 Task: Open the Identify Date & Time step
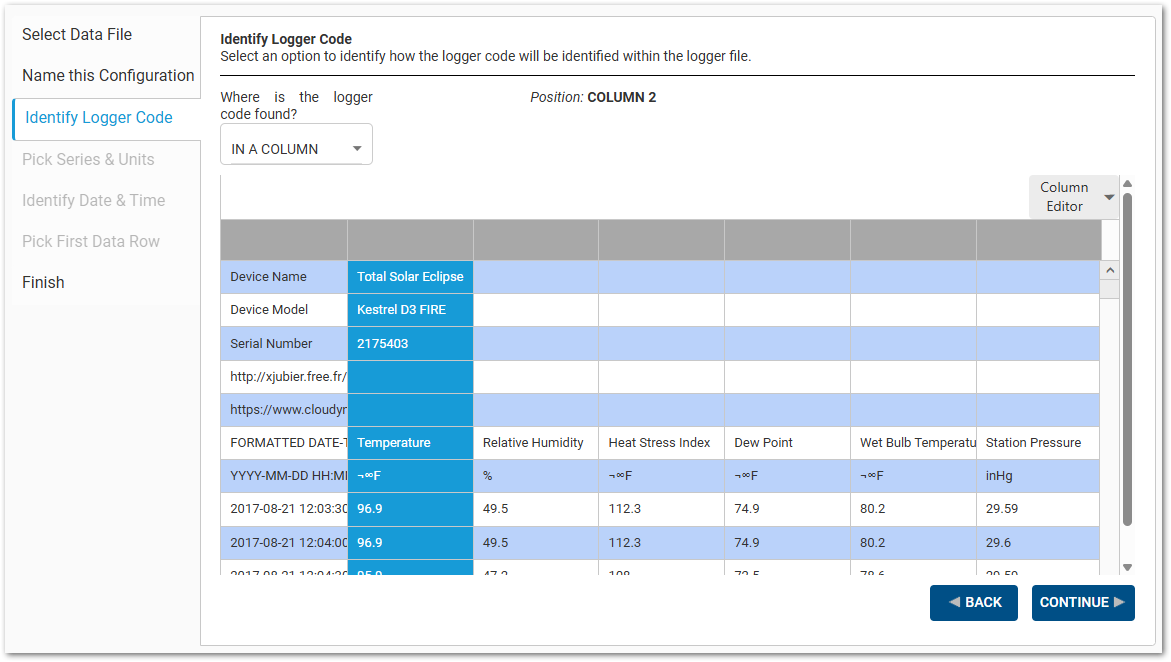pos(93,200)
